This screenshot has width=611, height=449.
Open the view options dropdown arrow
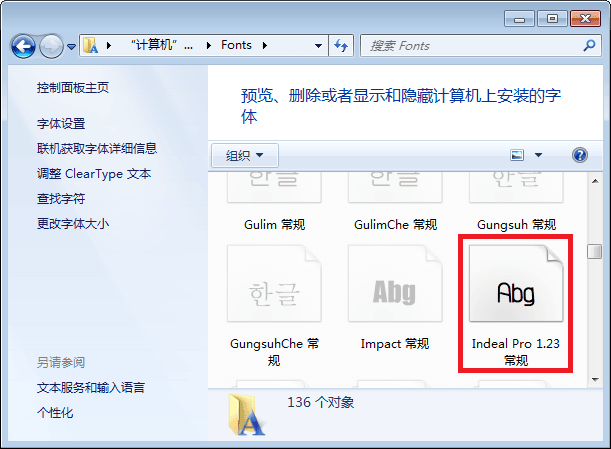click(x=539, y=155)
